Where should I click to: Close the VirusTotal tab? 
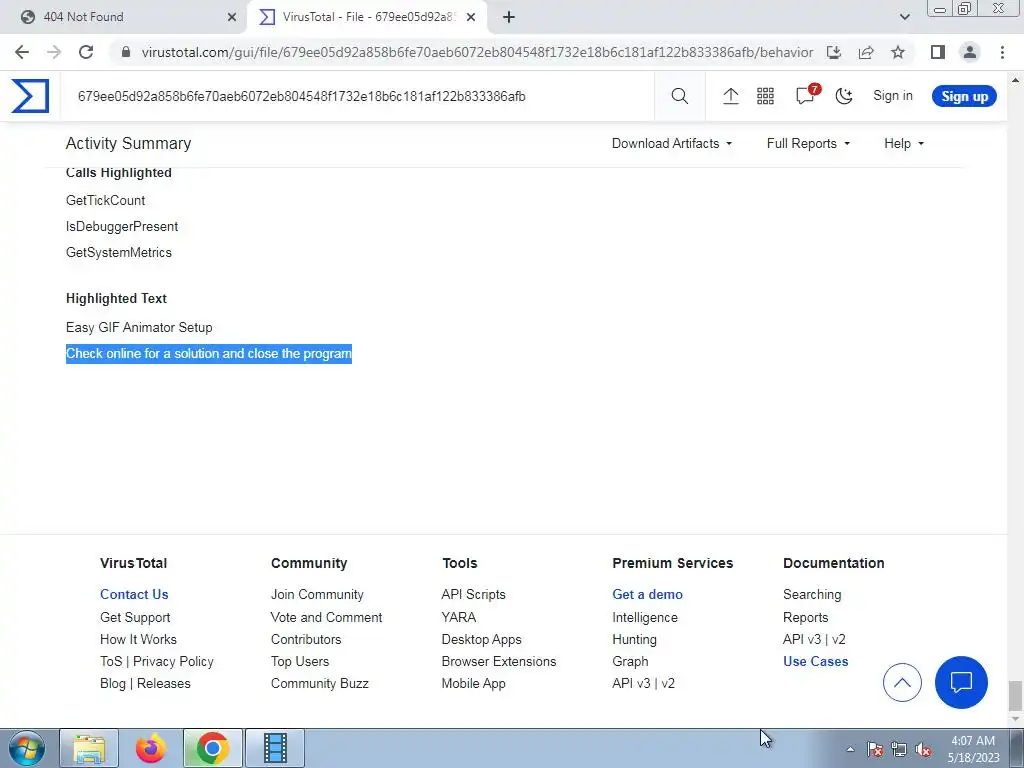click(471, 17)
